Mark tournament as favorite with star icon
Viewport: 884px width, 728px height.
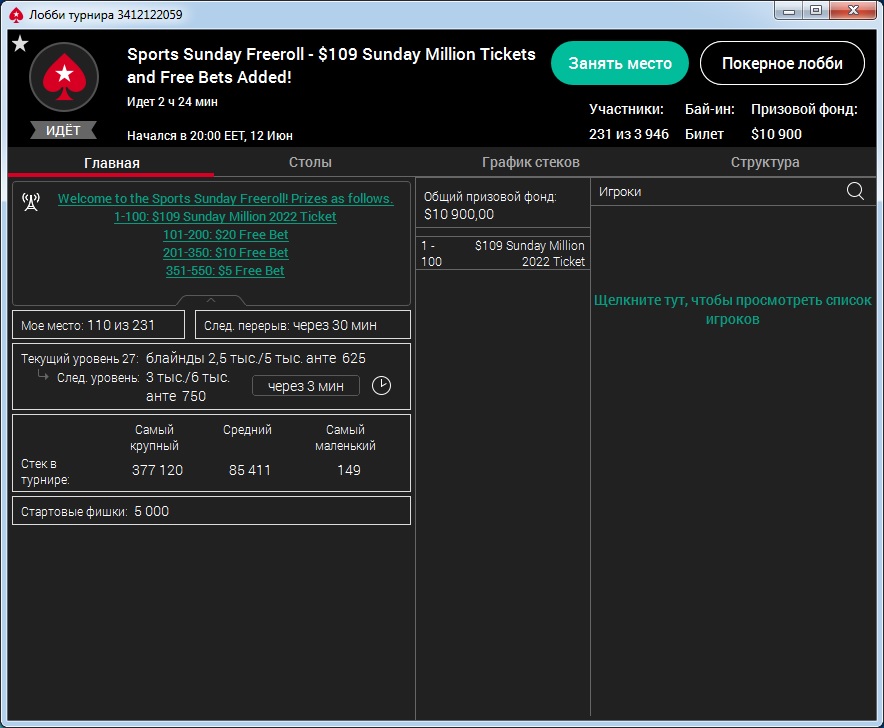pyautogui.click(x=20, y=43)
